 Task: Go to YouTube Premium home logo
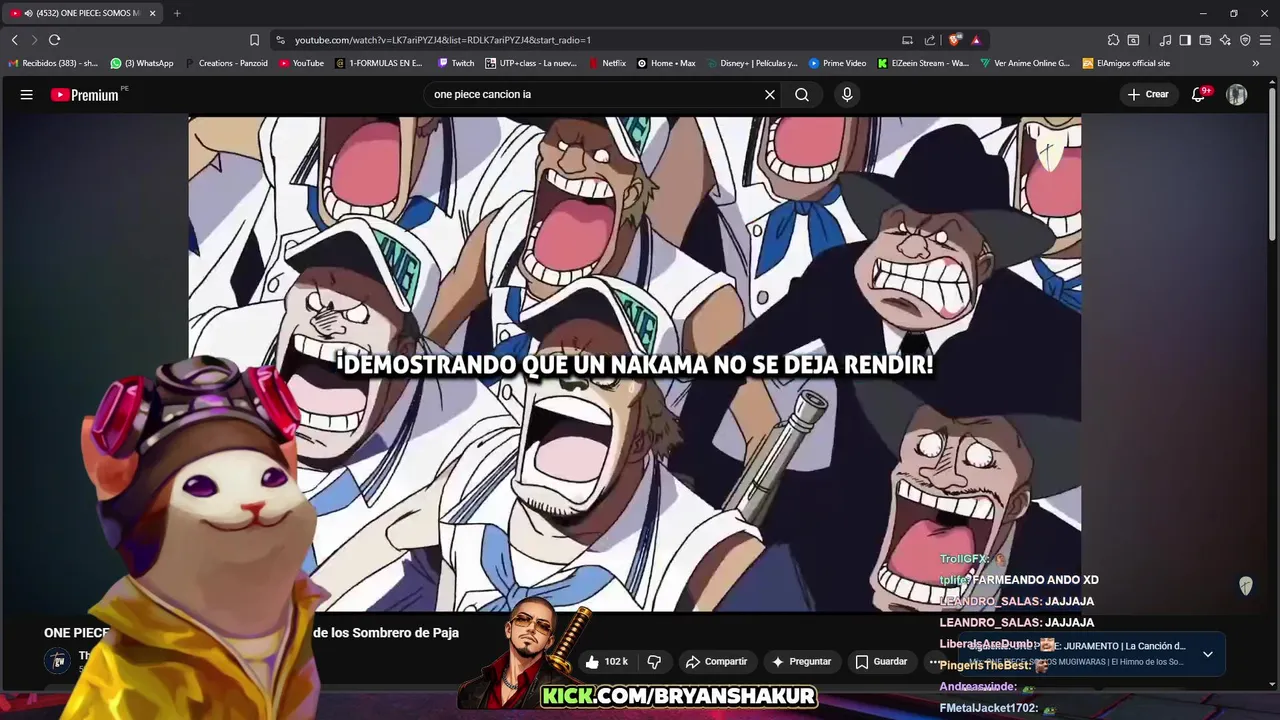86,95
